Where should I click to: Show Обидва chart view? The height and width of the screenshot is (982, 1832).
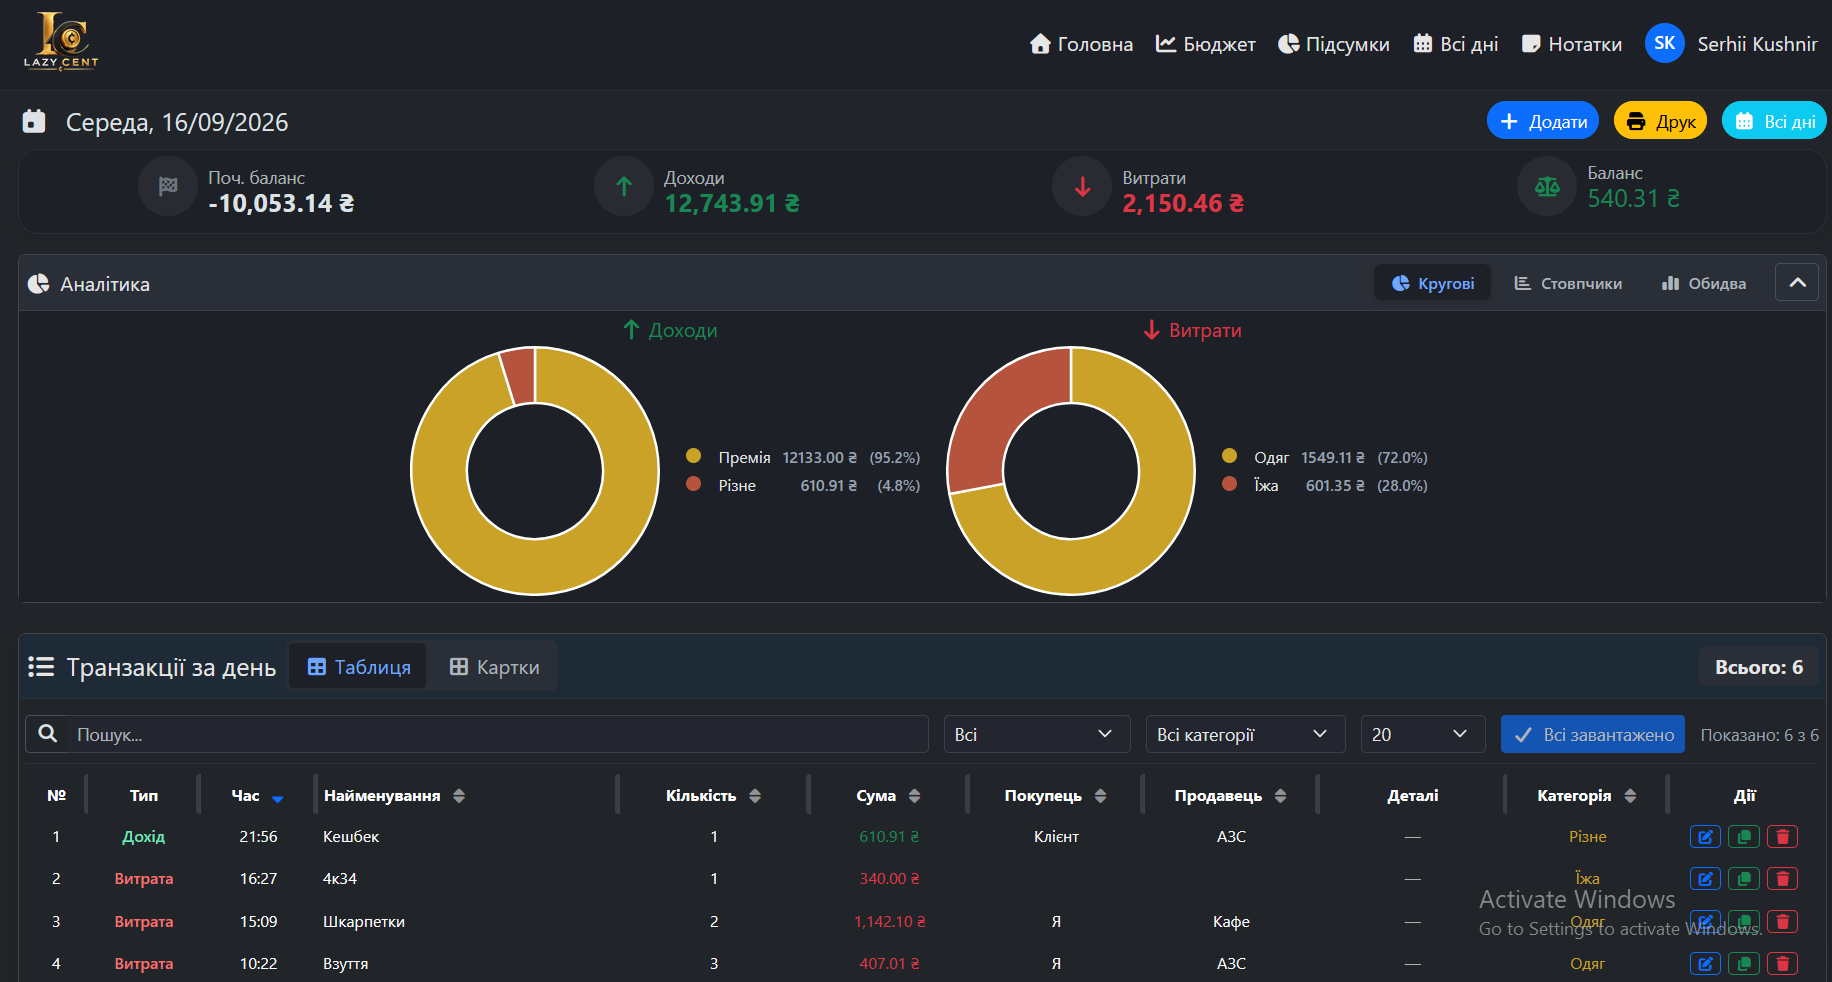coord(1704,283)
